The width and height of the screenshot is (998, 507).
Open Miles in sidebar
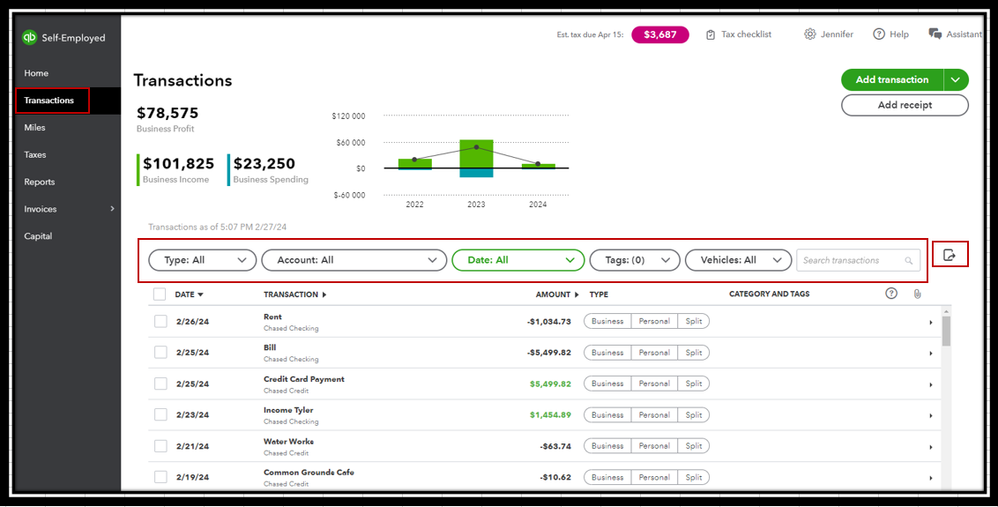coord(35,128)
